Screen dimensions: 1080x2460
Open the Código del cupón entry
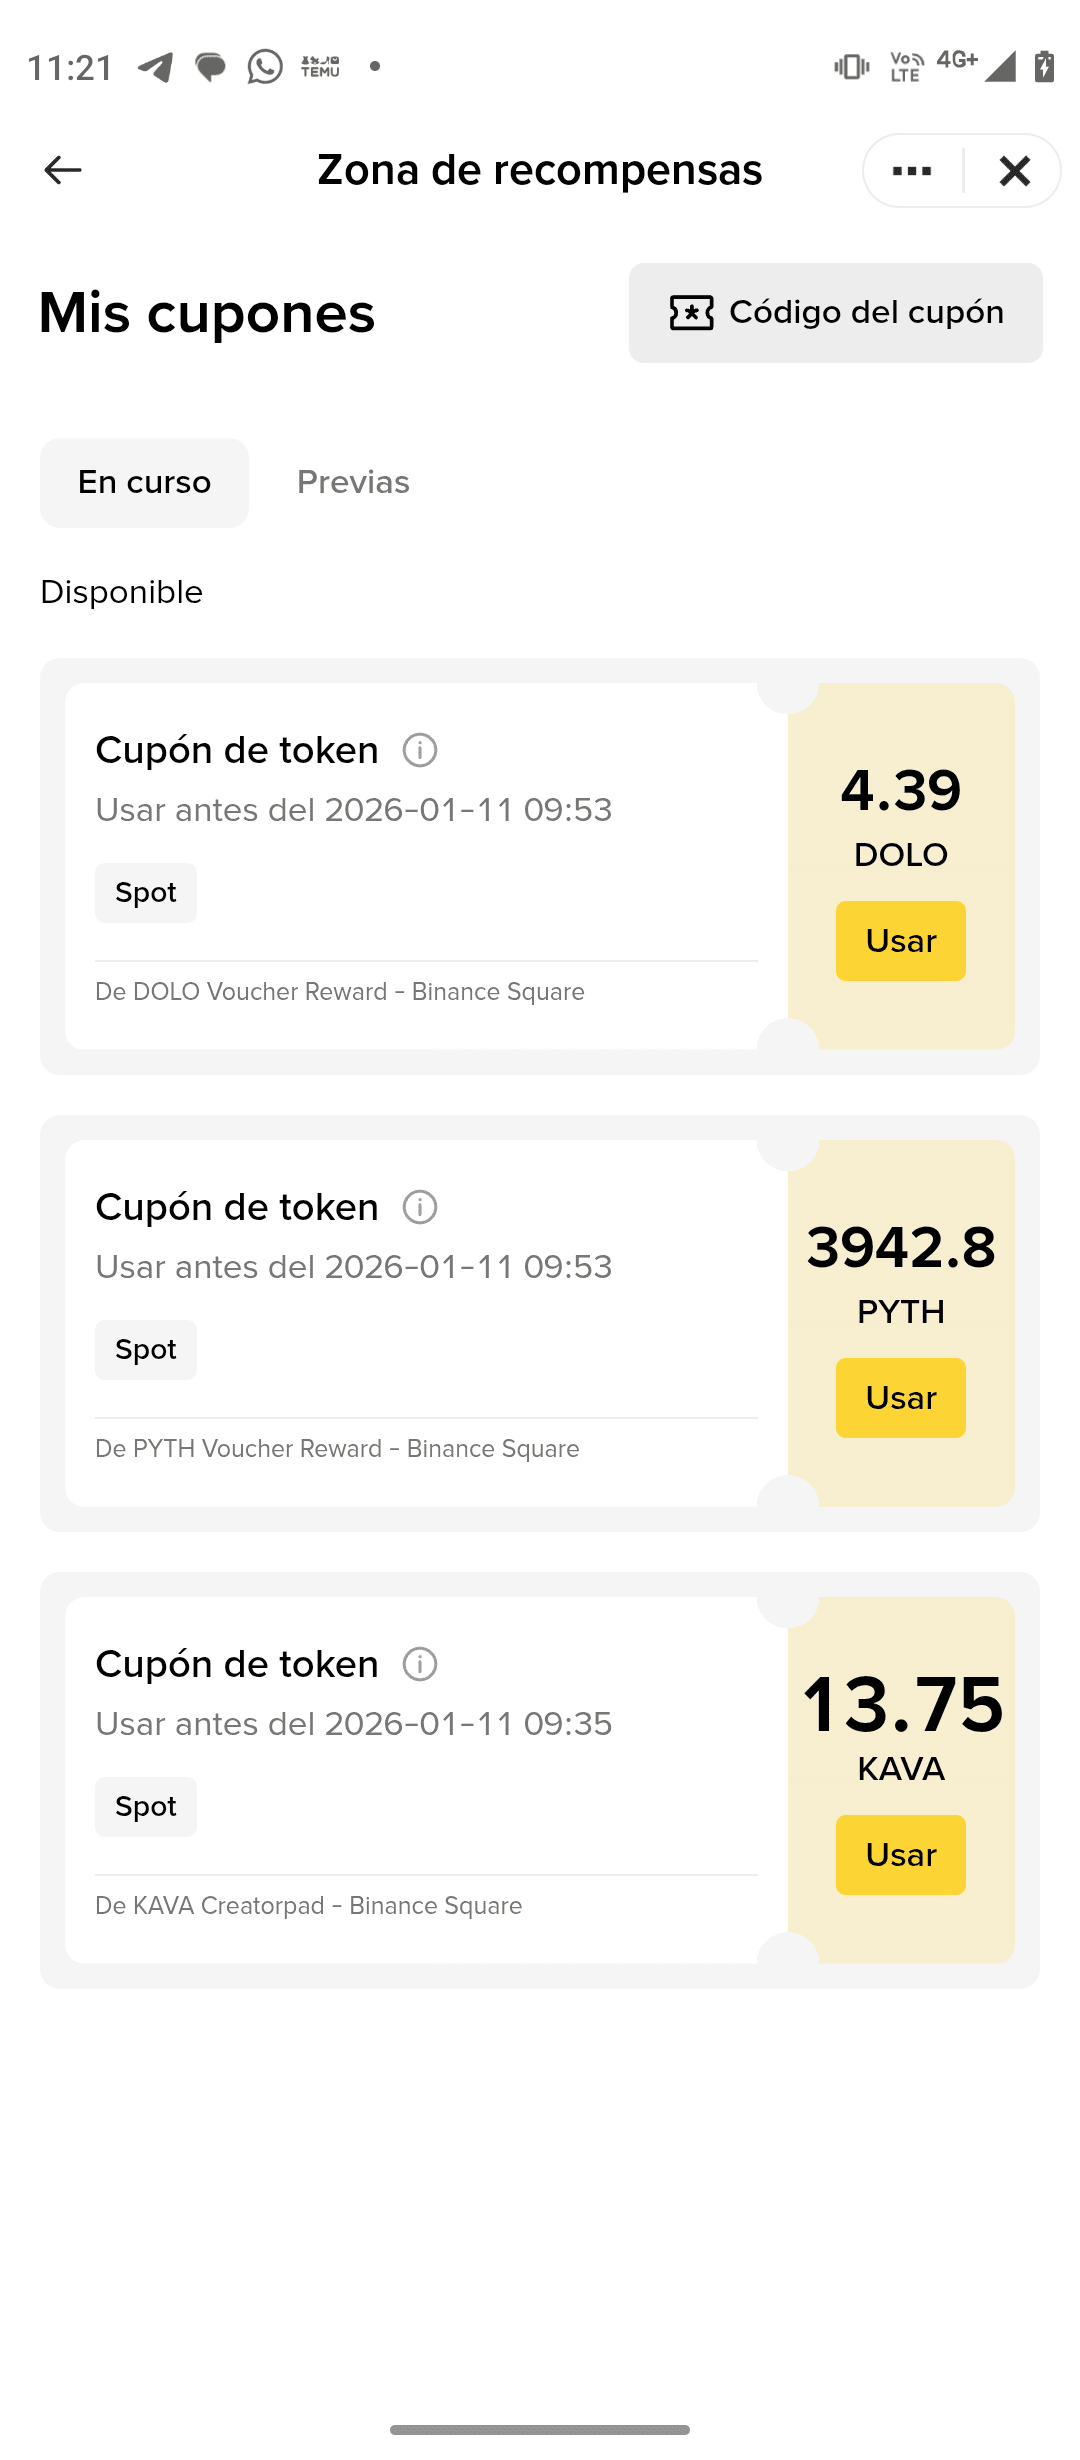(x=836, y=313)
